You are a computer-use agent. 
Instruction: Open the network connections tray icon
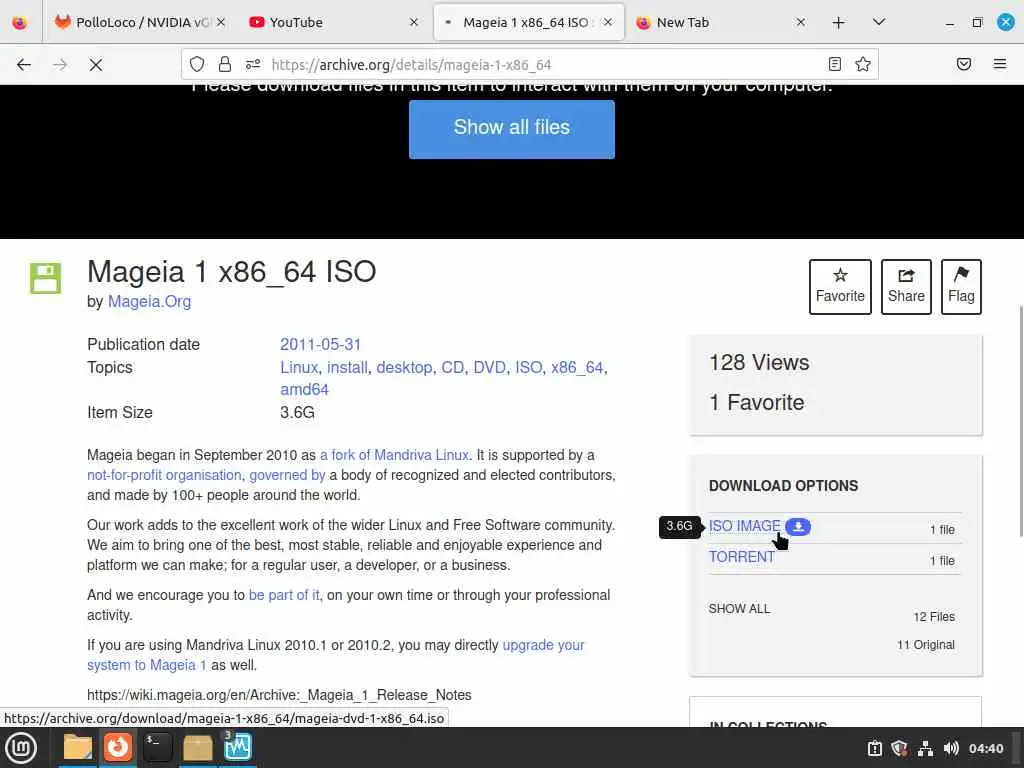point(925,748)
